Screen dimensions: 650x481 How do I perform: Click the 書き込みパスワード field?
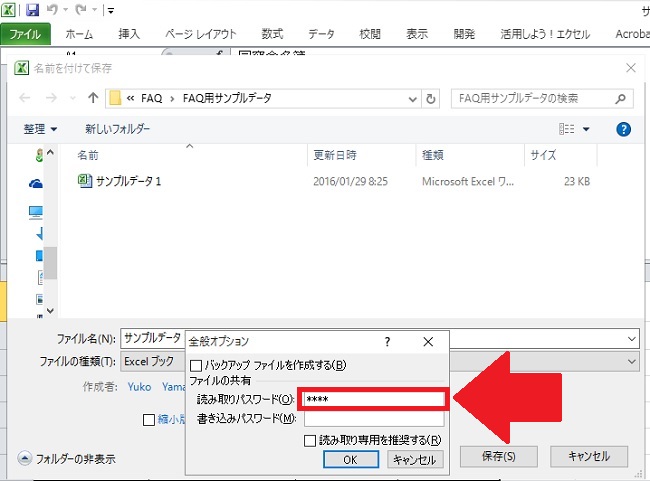pyautogui.click(x=374, y=419)
